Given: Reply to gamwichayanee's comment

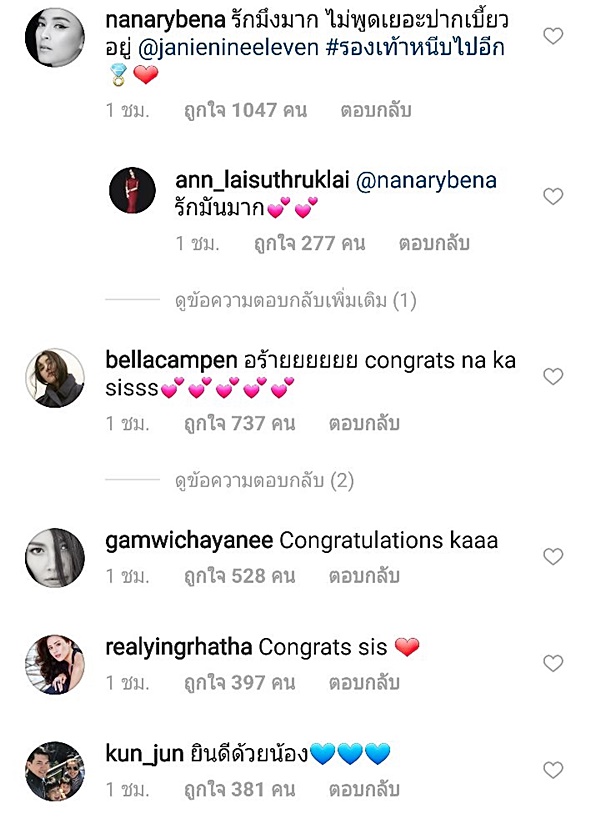Looking at the screenshot, I should point(364,576).
